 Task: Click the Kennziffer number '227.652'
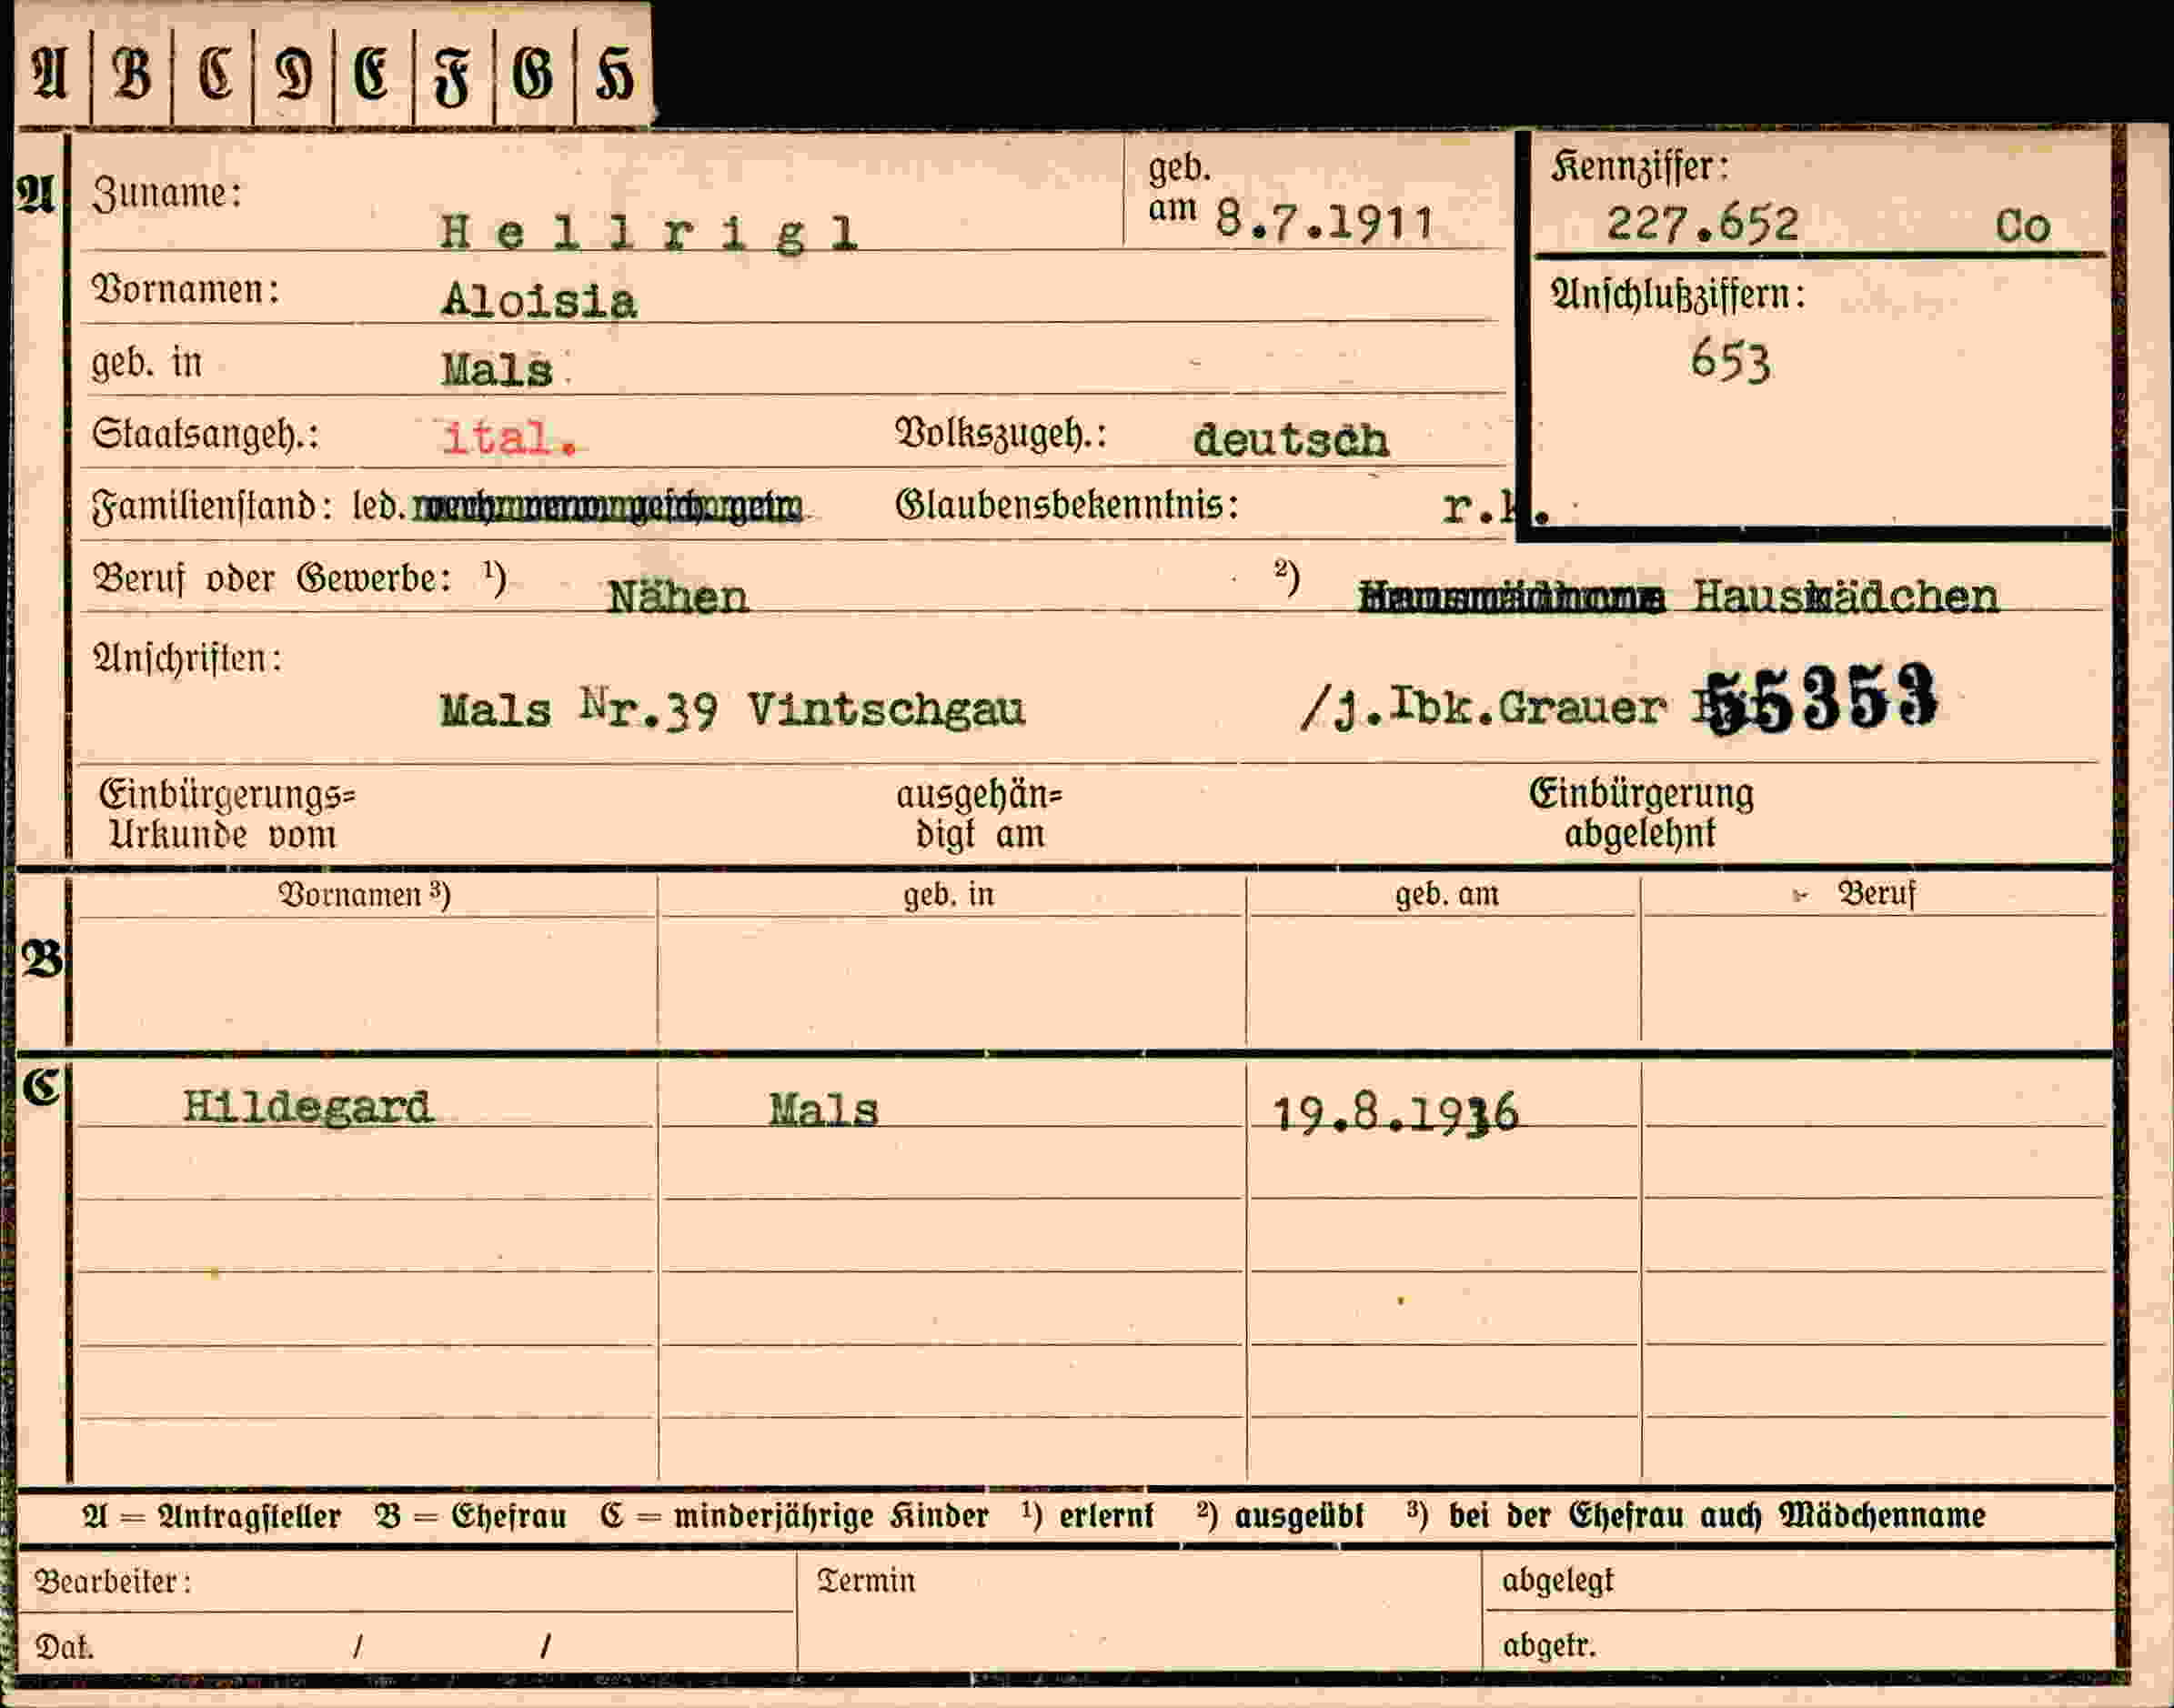[x=1702, y=224]
